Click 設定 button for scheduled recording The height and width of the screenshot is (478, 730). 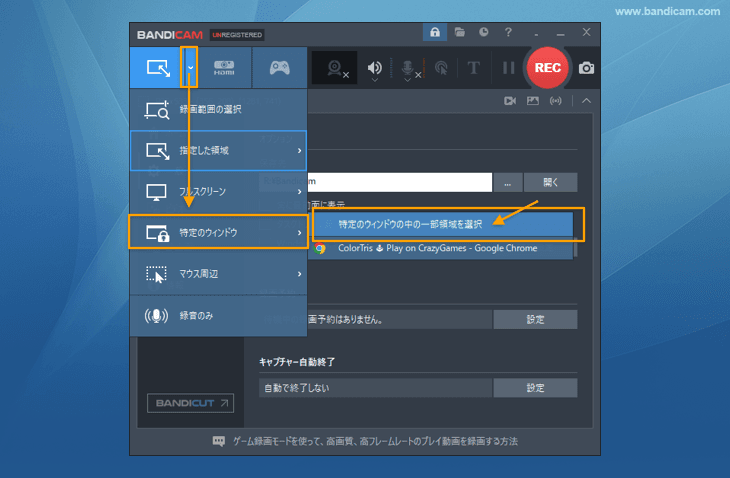pos(535,319)
